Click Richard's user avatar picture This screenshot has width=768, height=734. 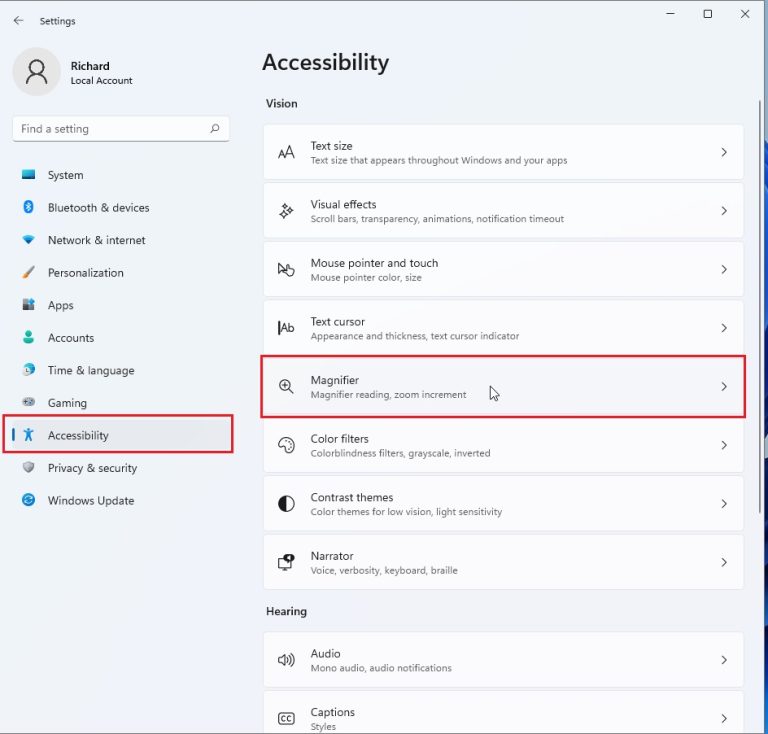pyautogui.click(x=36, y=71)
